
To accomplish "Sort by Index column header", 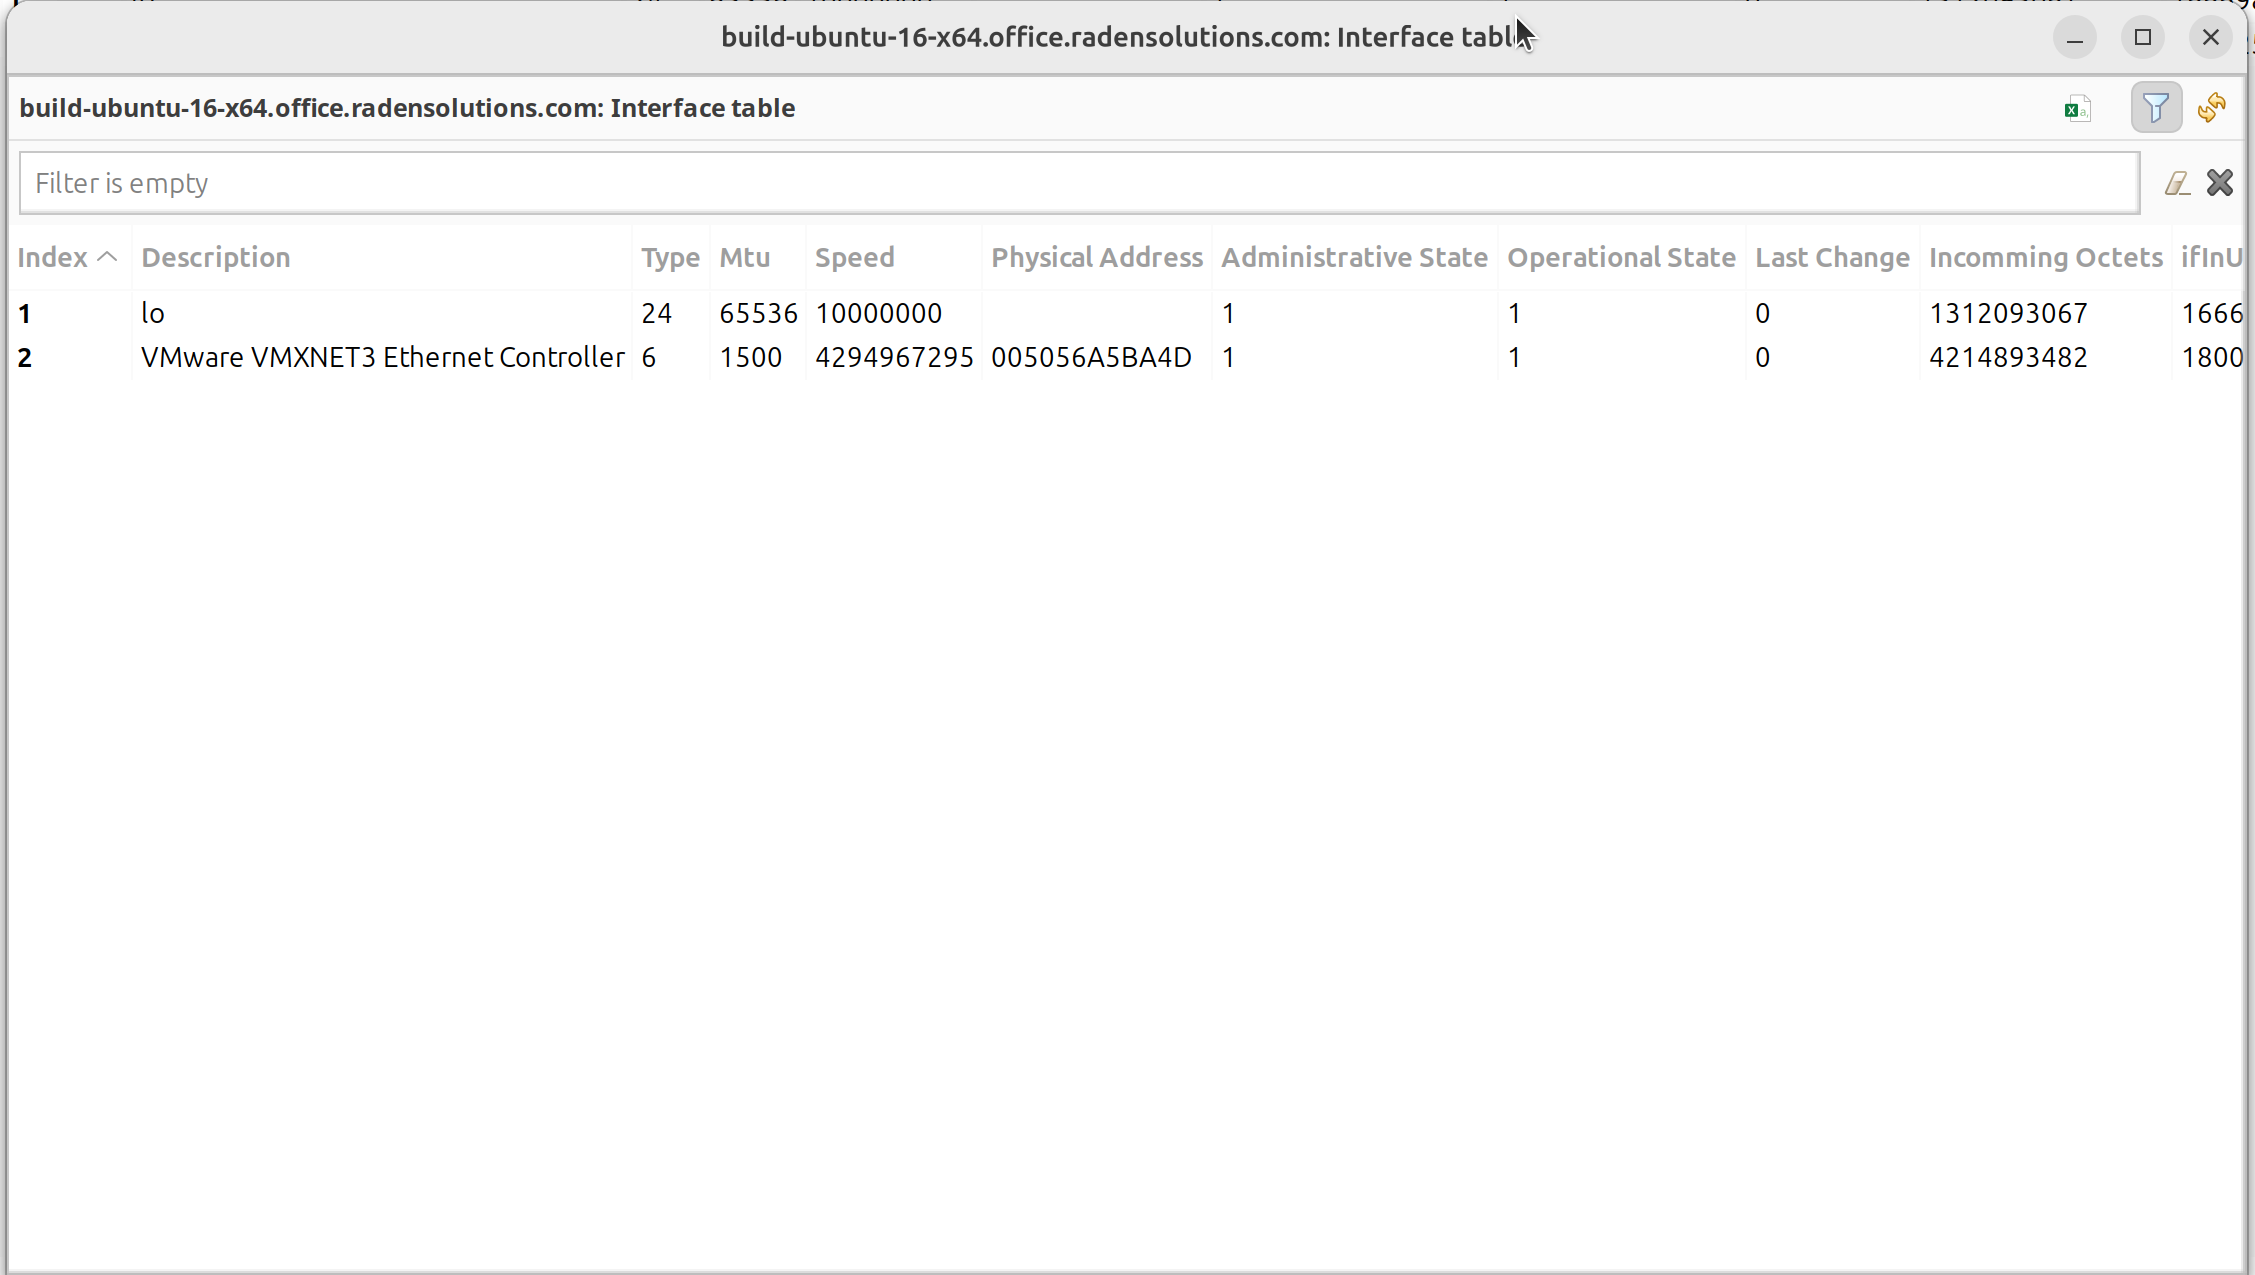I will [54, 258].
